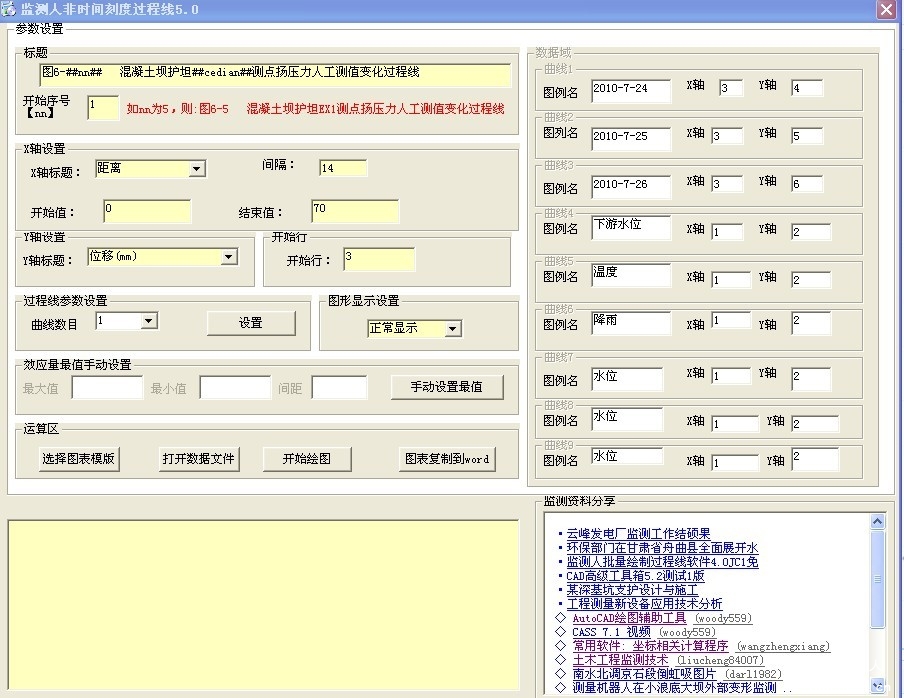This screenshot has height=698, width=904.
Task: Expand the 曲线数目 dropdown
Action: click(149, 321)
